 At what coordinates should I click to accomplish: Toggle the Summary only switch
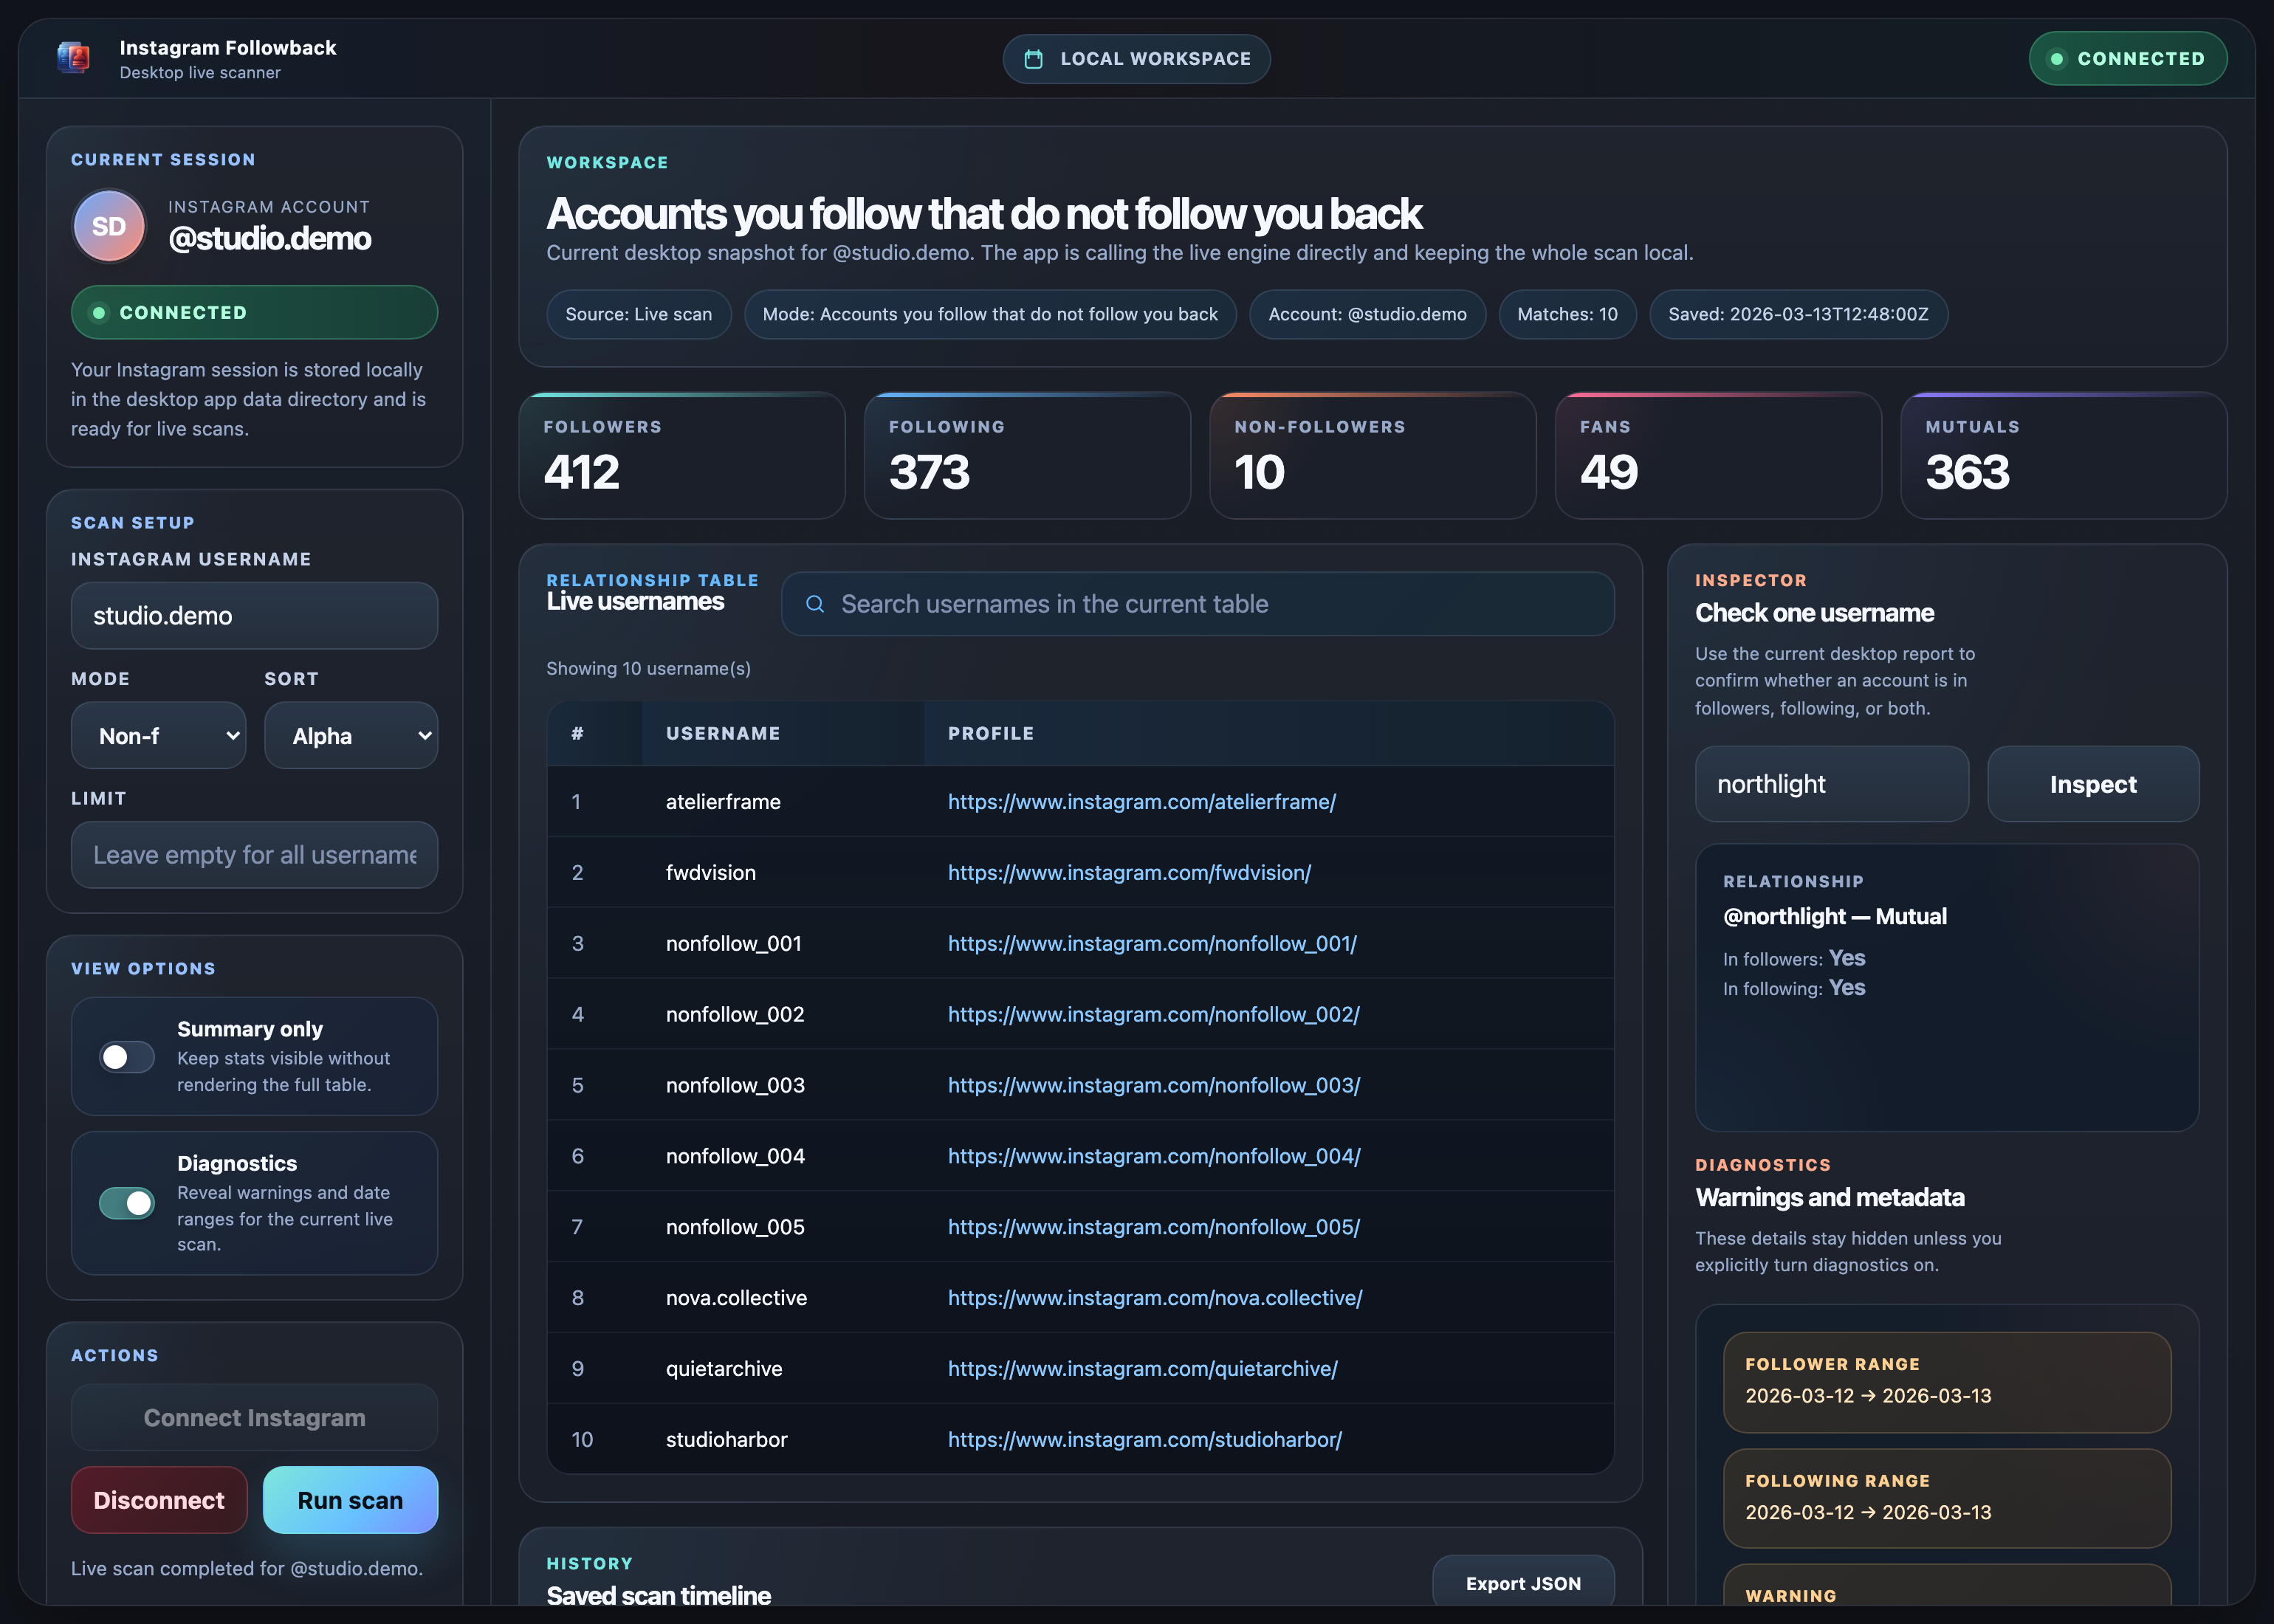coord(127,1057)
